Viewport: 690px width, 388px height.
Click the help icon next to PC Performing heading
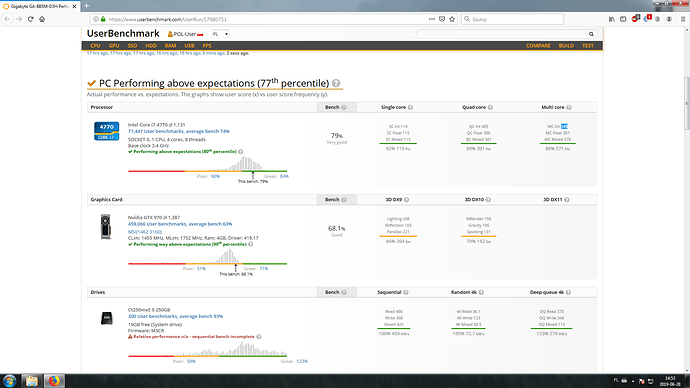tap(336, 83)
